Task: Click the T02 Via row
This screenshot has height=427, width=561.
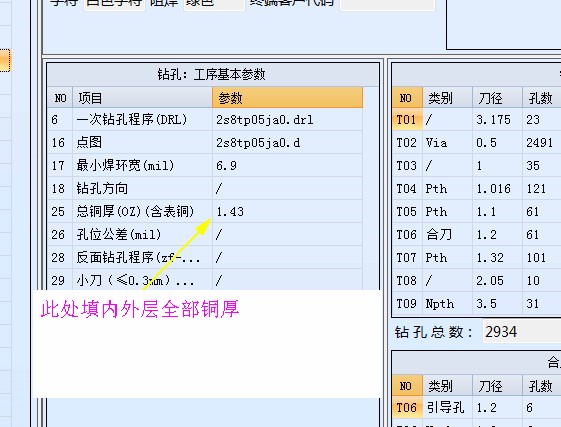Action: coord(477,142)
